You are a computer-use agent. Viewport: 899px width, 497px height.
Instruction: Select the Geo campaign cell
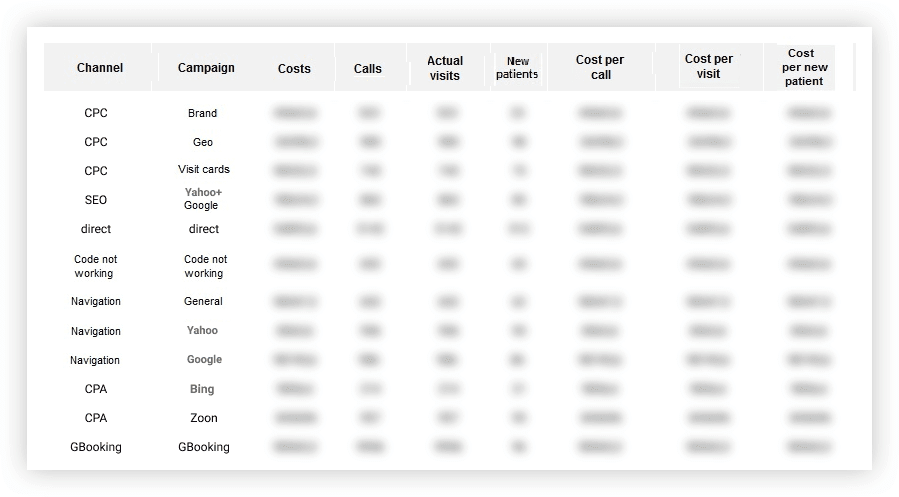click(202, 142)
